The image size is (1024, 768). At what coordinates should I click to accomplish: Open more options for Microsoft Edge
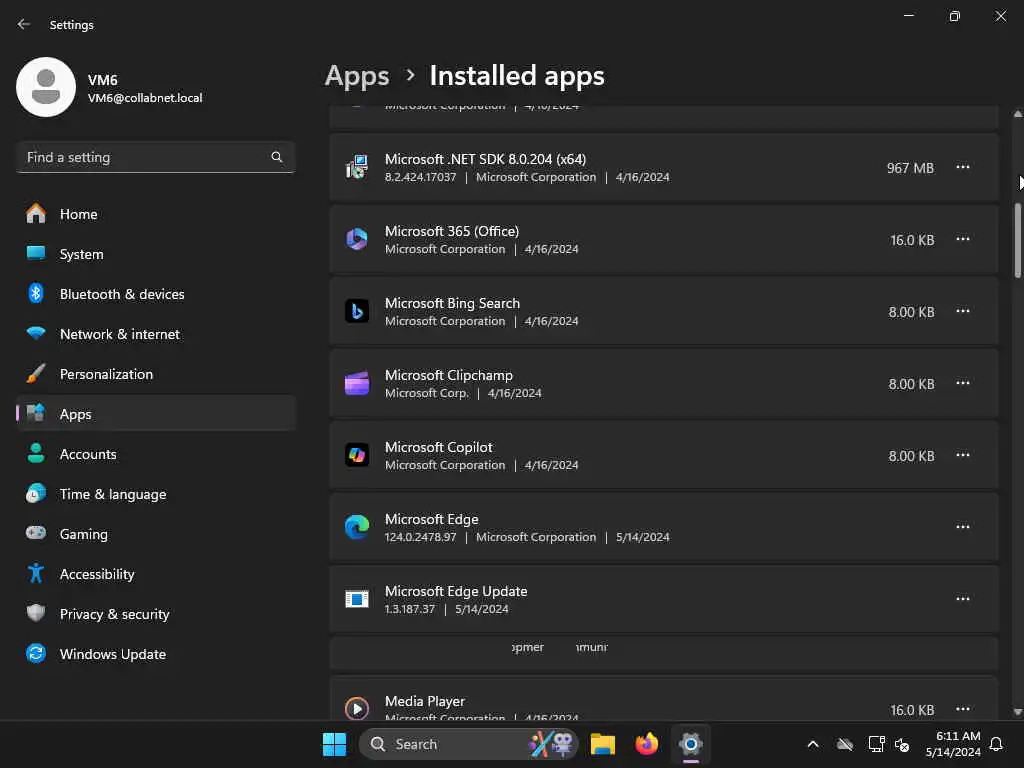coord(963,527)
